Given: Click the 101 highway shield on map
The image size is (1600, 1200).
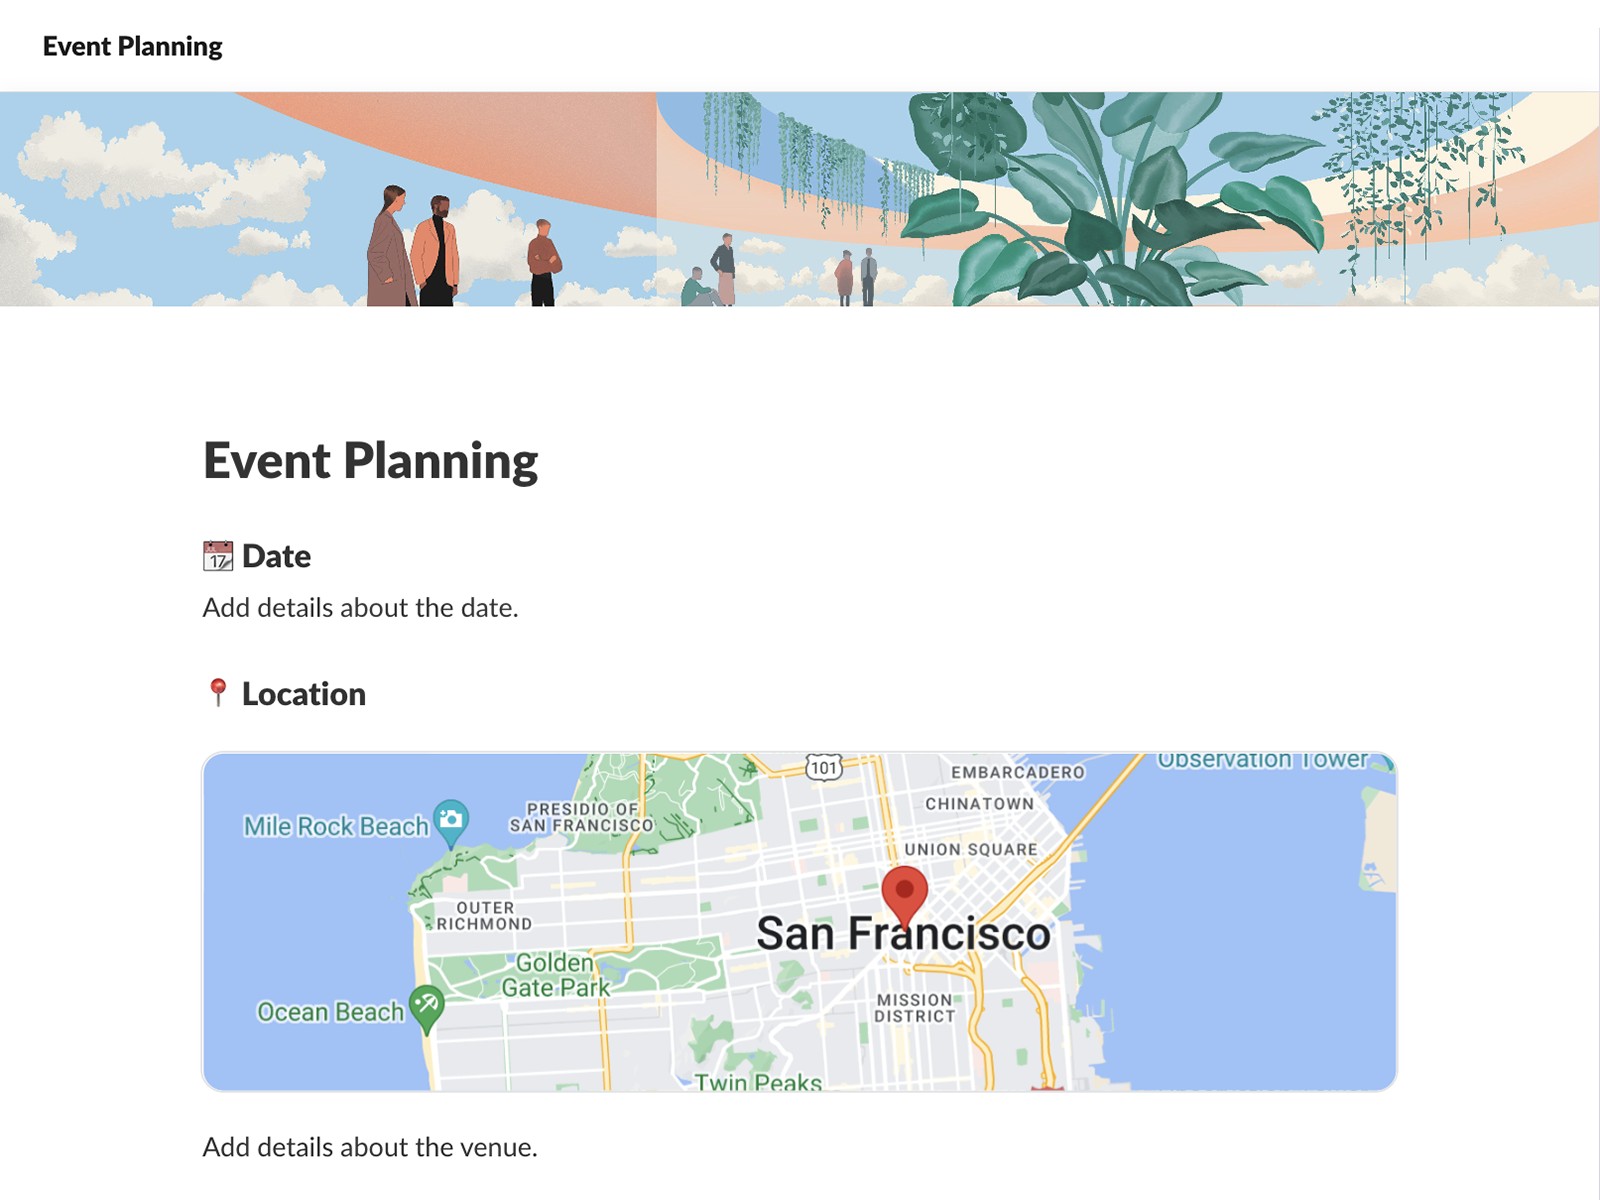Looking at the screenshot, I should (x=824, y=768).
